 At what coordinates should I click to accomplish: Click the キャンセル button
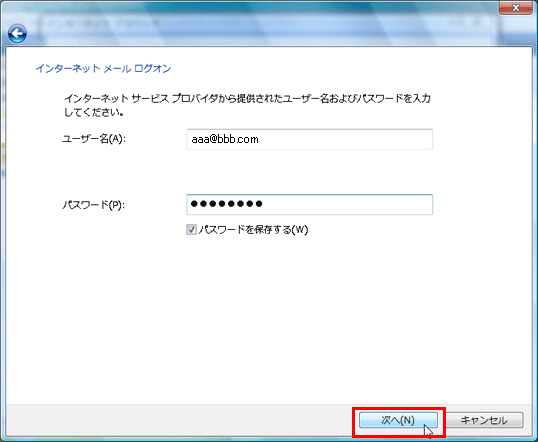[x=484, y=420]
